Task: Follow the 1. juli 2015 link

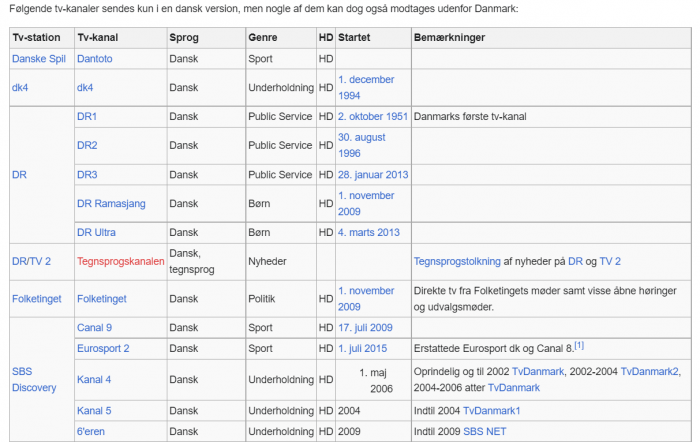Action: pyautogui.click(x=362, y=349)
